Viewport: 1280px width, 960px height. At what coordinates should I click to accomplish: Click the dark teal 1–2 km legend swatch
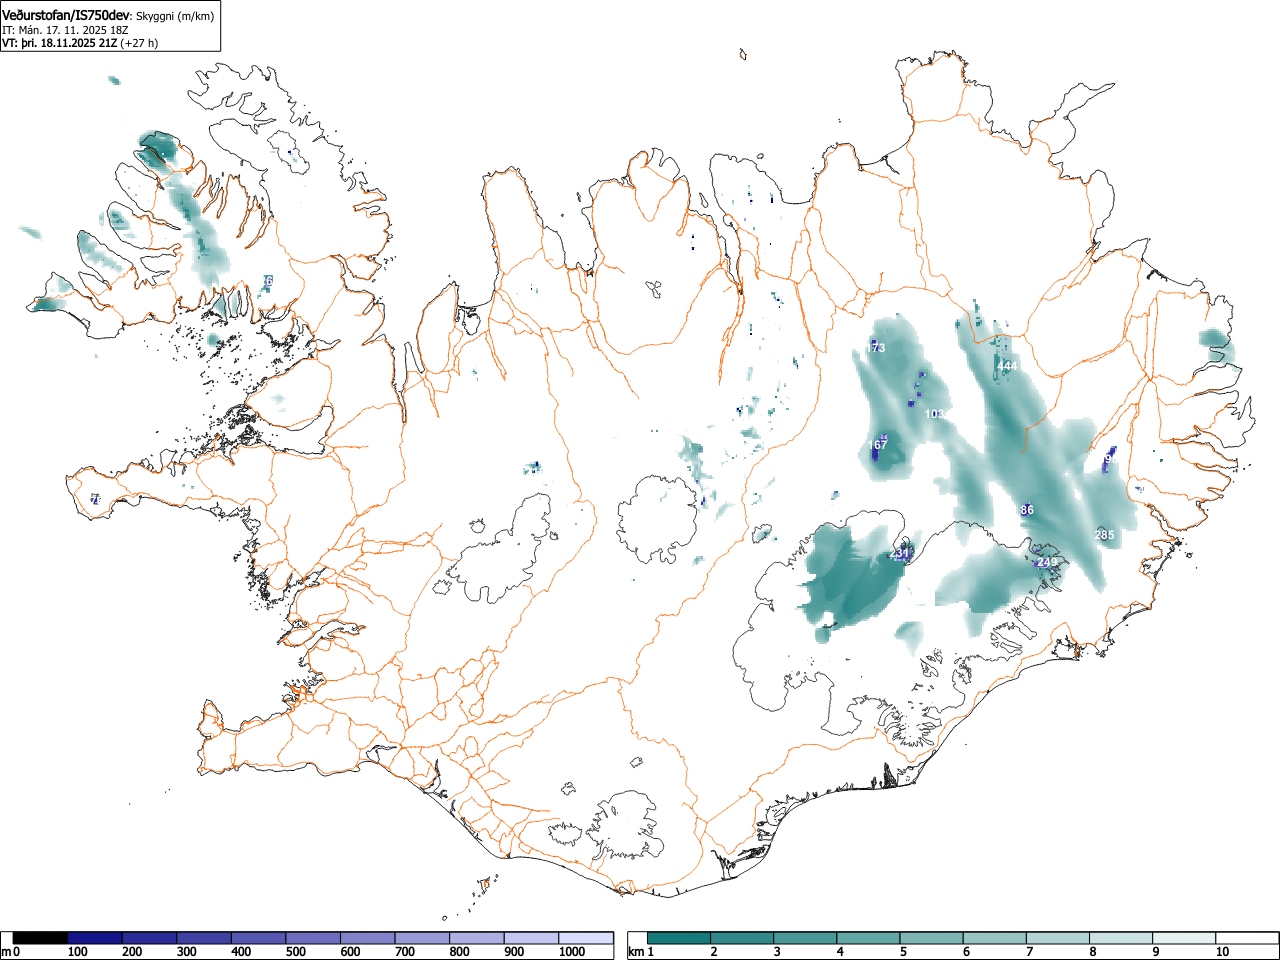[x=679, y=938]
